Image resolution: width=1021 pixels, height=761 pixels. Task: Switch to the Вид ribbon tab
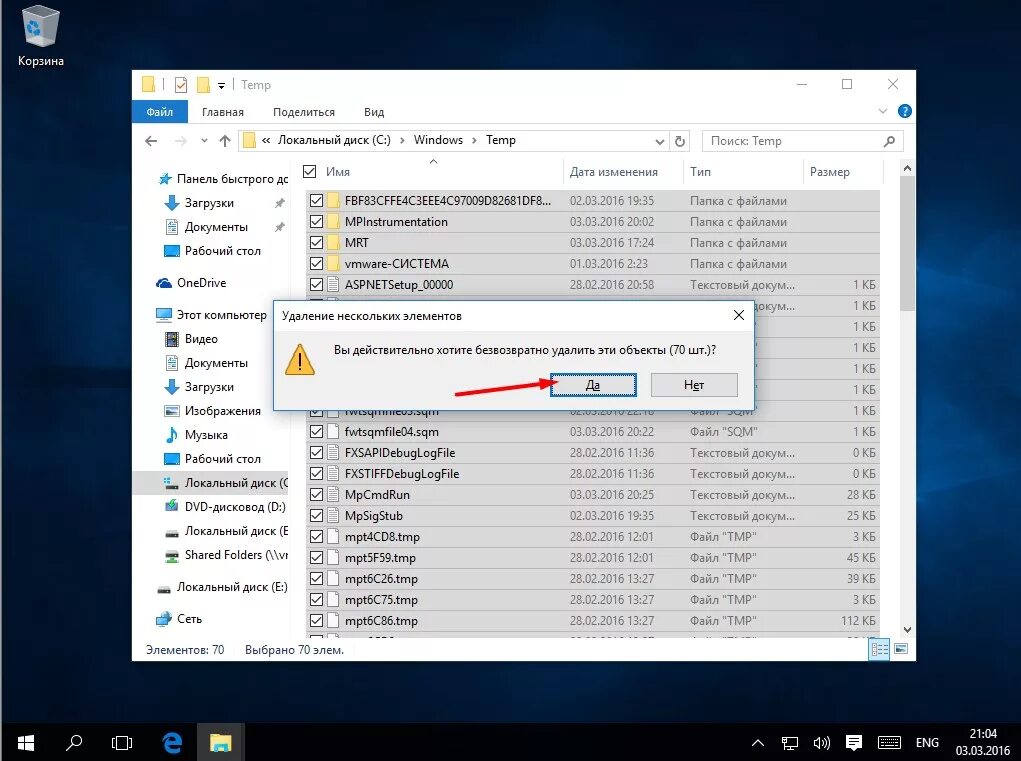pyautogui.click(x=374, y=112)
